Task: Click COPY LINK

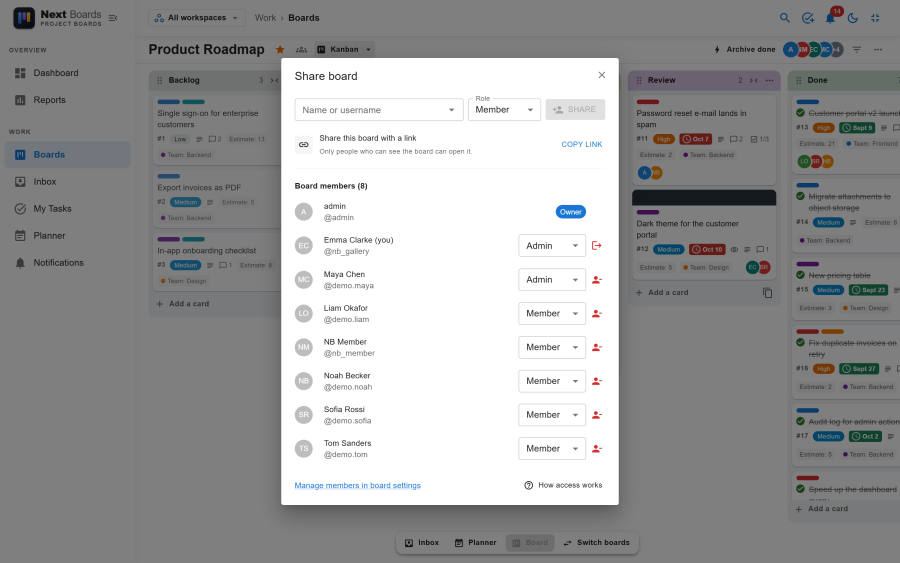Action: pos(581,145)
